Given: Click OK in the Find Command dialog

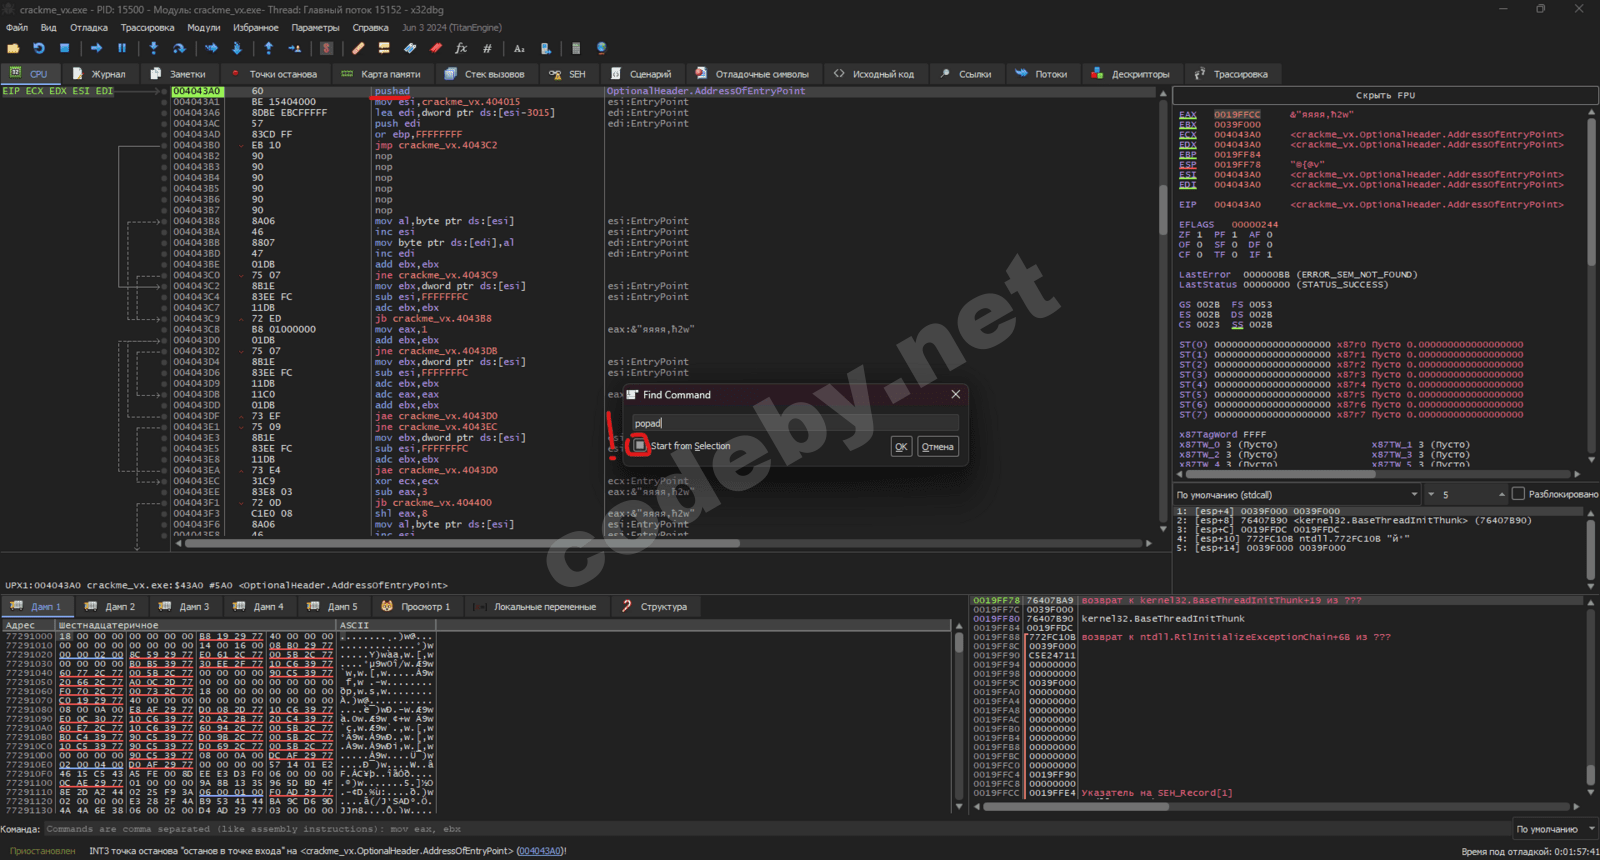Looking at the screenshot, I should click(x=901, y=447).
